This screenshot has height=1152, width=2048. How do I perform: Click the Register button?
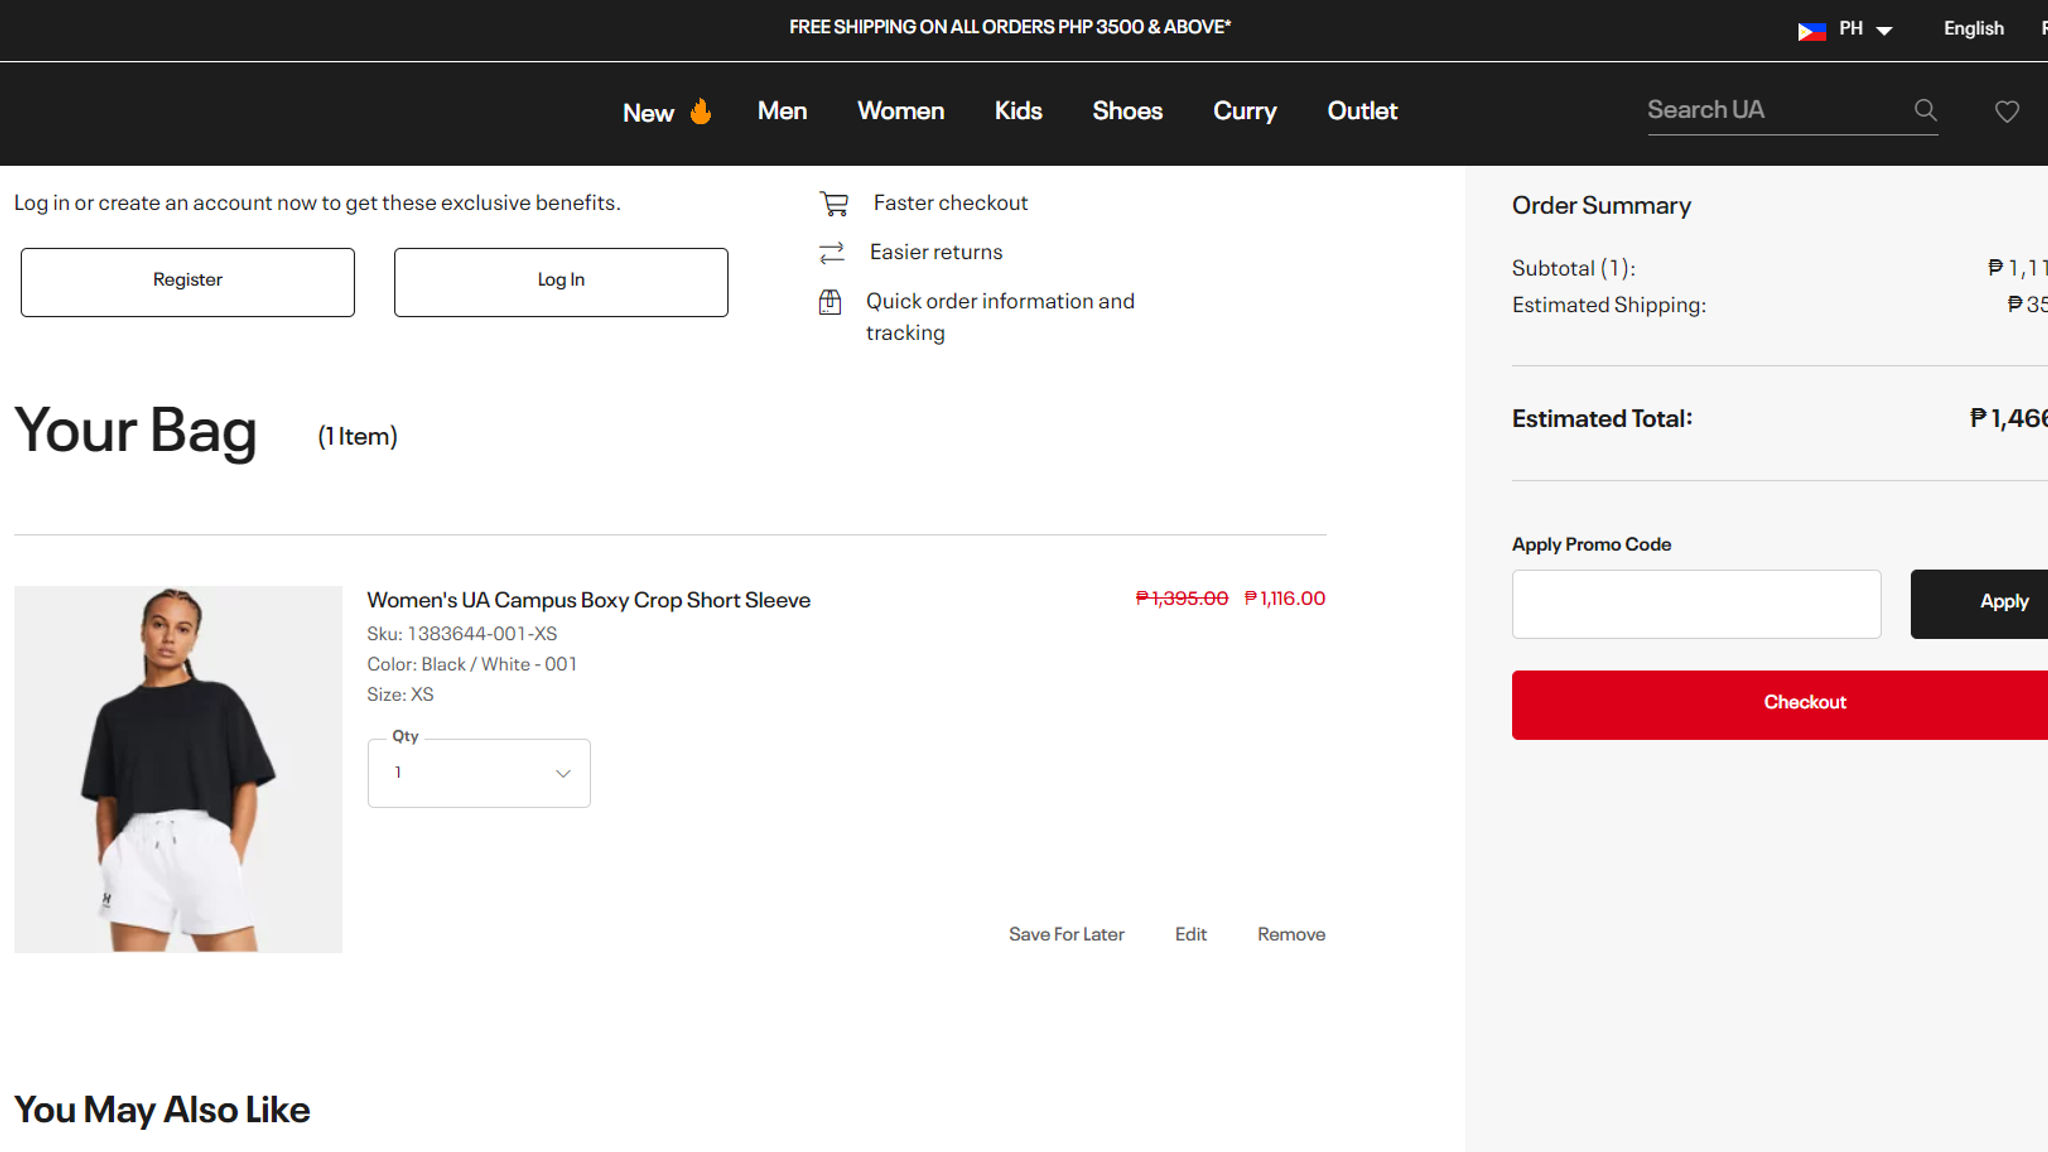coord(188,282)
